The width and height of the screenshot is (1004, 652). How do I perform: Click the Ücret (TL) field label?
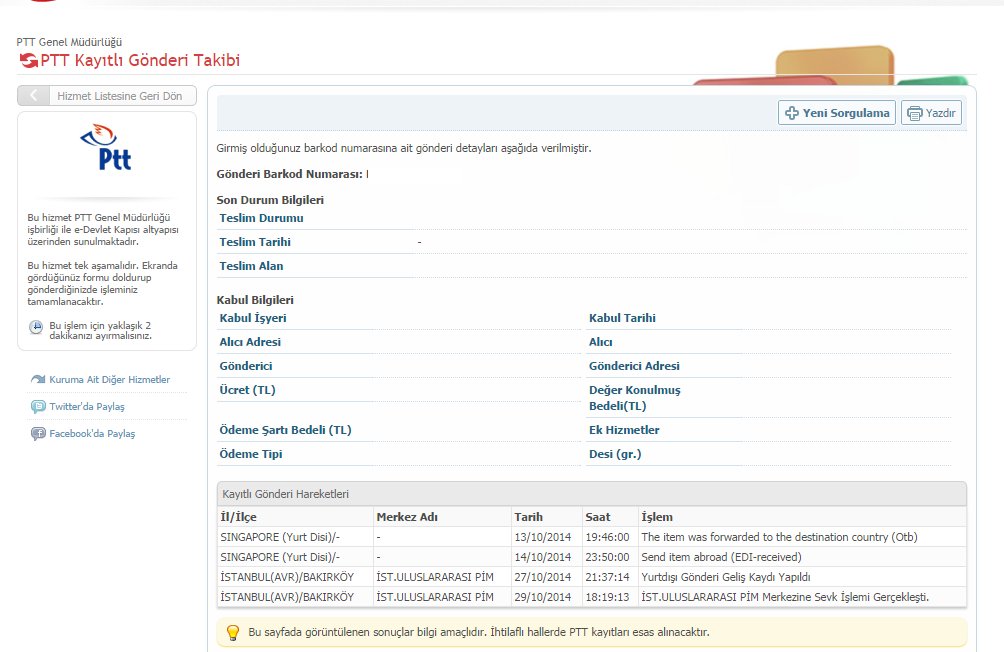[247, 390]
